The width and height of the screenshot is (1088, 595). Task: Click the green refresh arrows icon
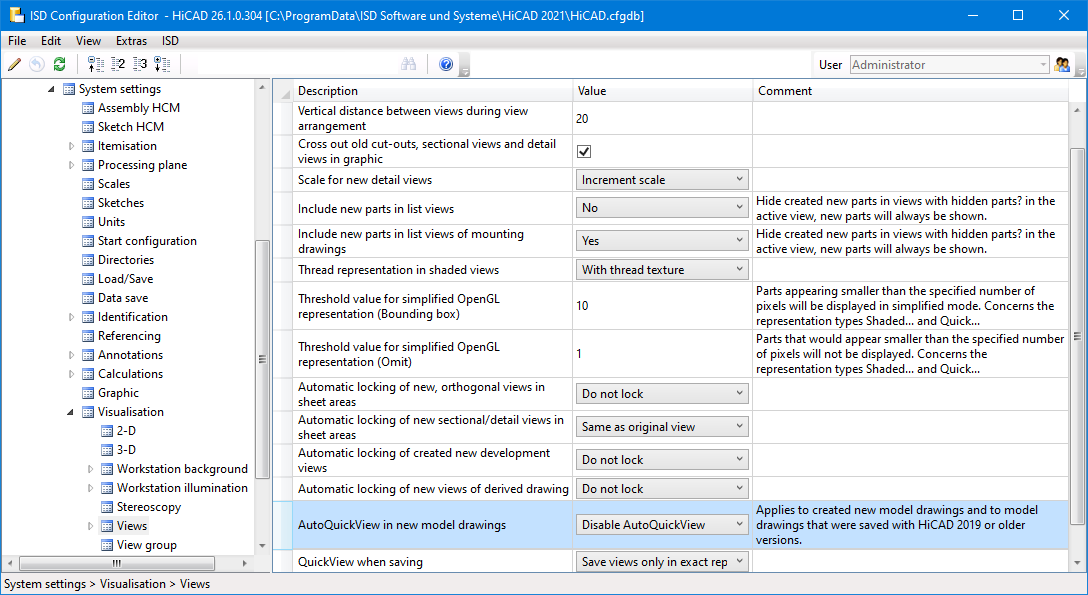pyautogui.click(x=59, y=64)
